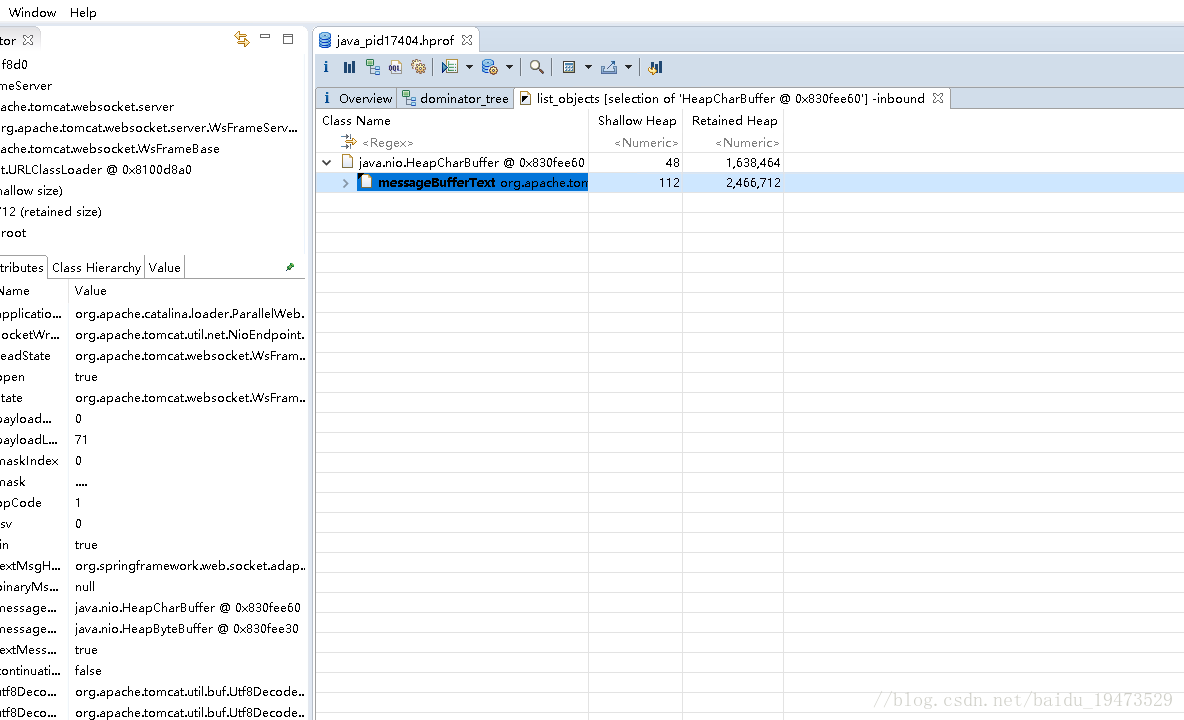Open the Overview info toolbar icon
This screenshot has width=1184, height=720.
click(x=326, y=67)
